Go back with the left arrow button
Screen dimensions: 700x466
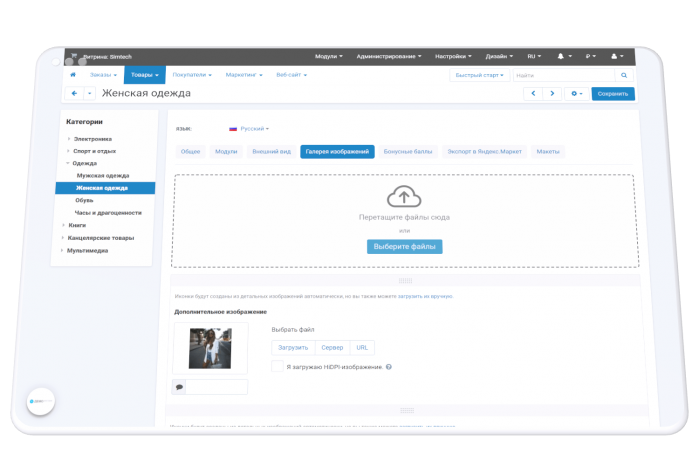tap(75, 93)
